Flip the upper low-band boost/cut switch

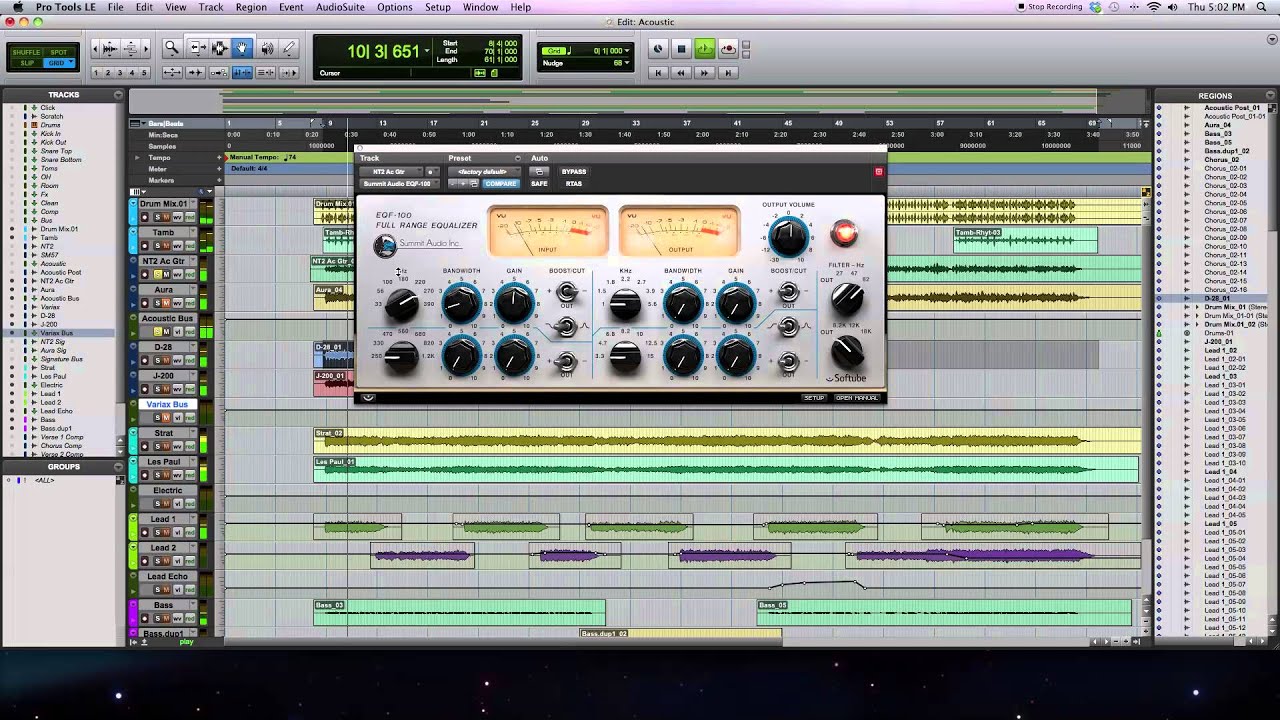(566, 292)
